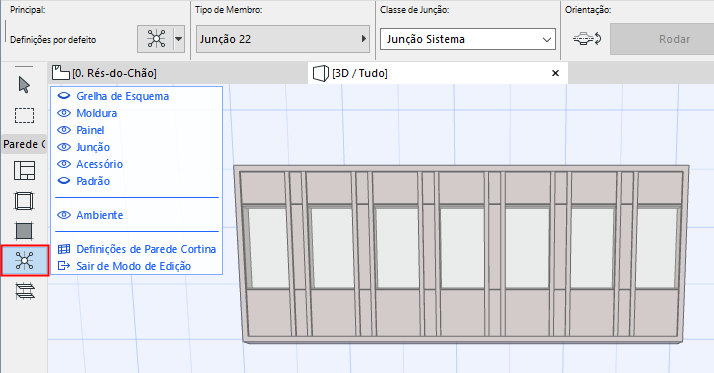Toggle Acessório visibility eye
Viewport: 714px width, 373px height.
(x=64, y=164)
